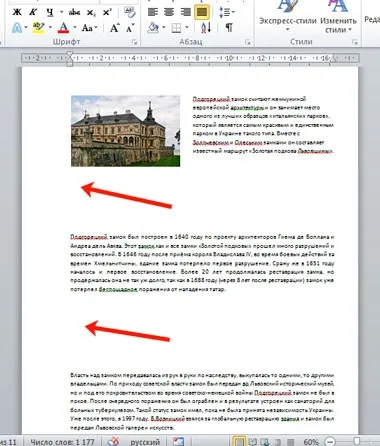Toggle underline formatting (Ч)

[50, 12]
